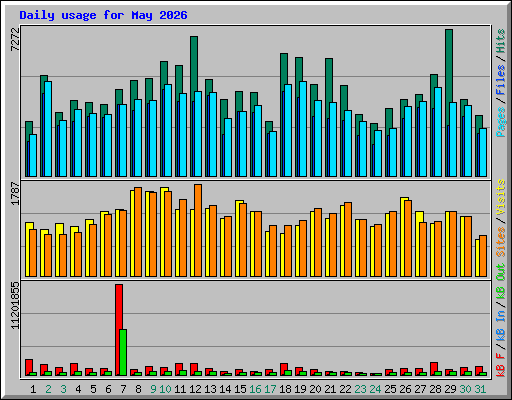Click the day label '14' on the x-axis

click(225, 389)
